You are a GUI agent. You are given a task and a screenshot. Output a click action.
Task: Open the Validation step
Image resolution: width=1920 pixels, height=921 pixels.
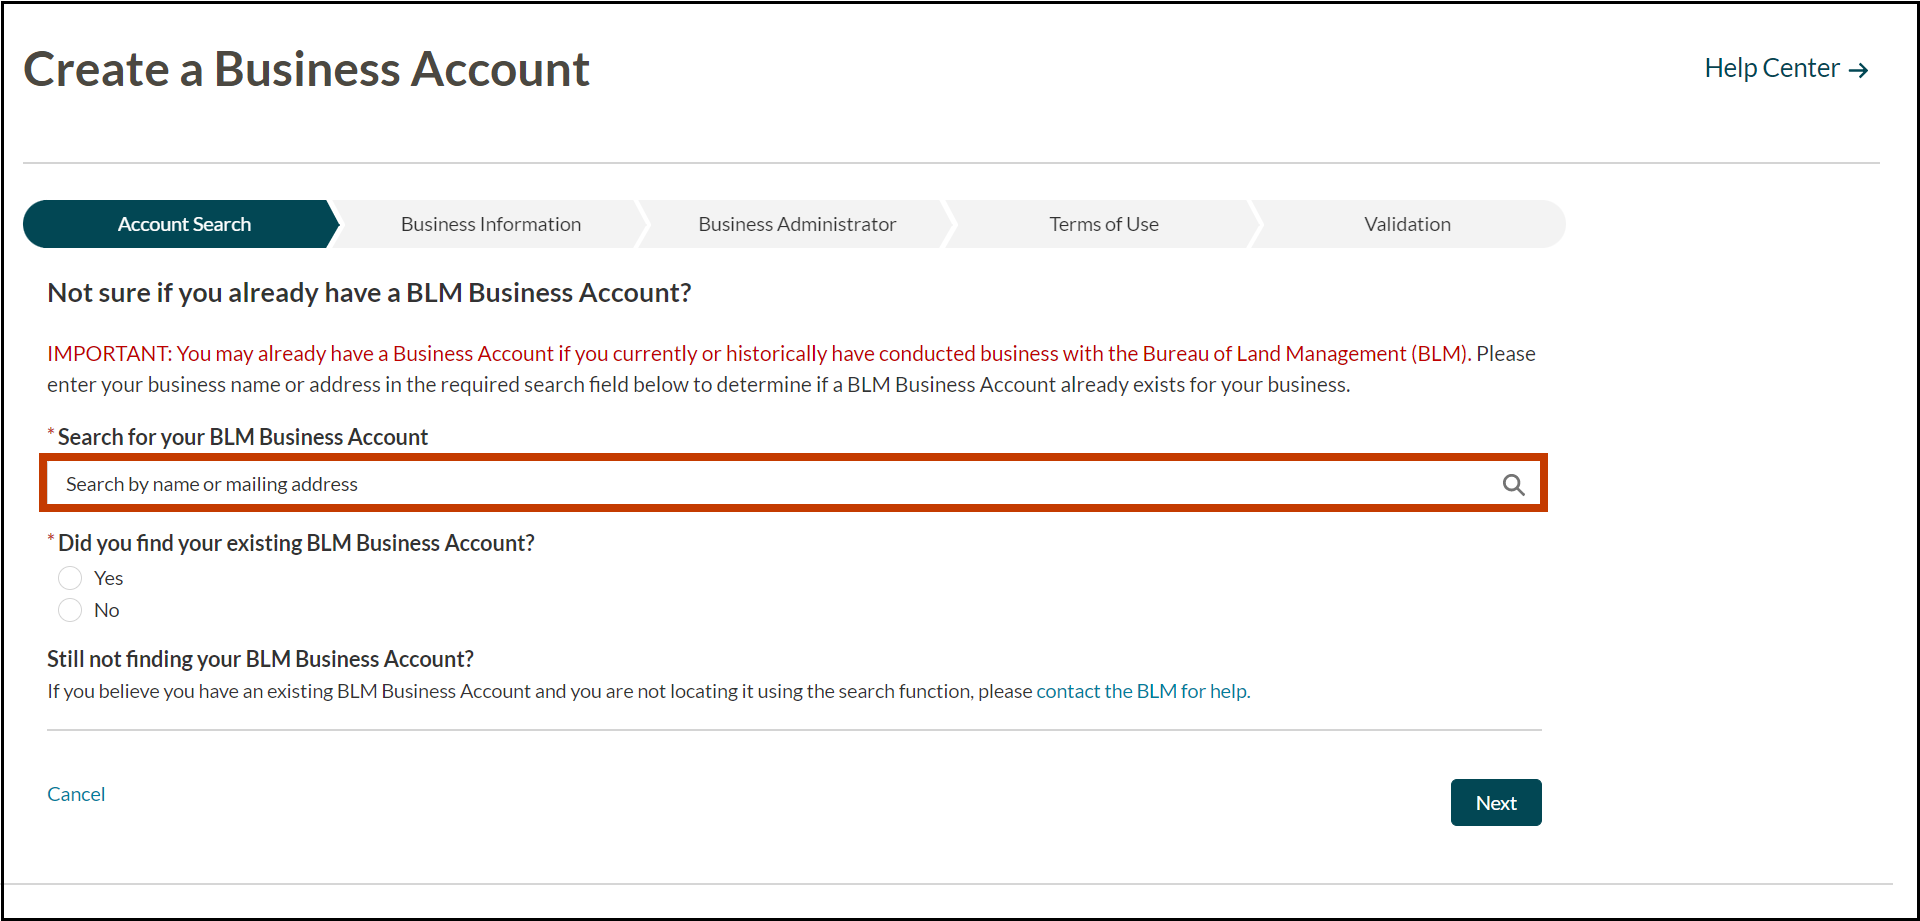point(1407,224)
